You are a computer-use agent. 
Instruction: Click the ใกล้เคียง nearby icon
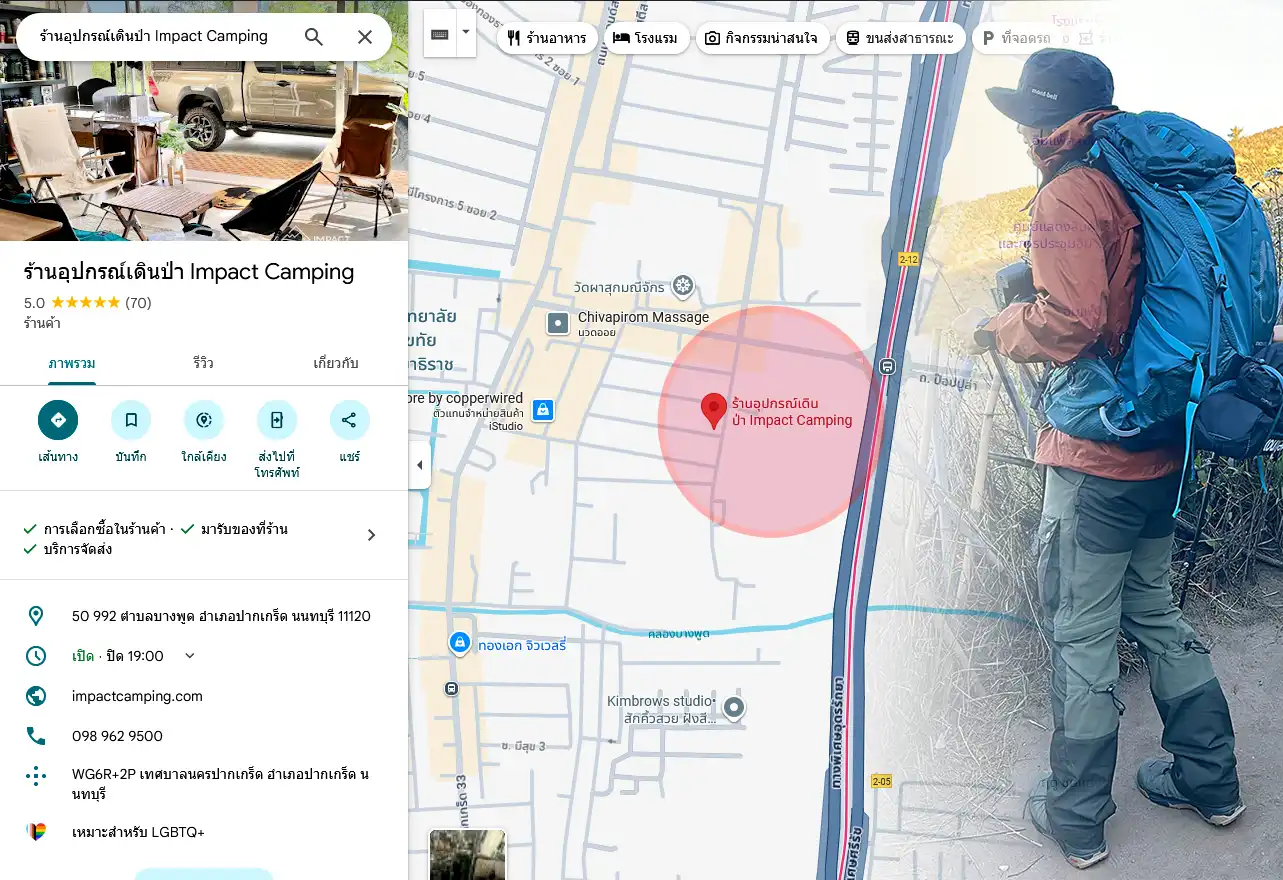pos(204,420)
